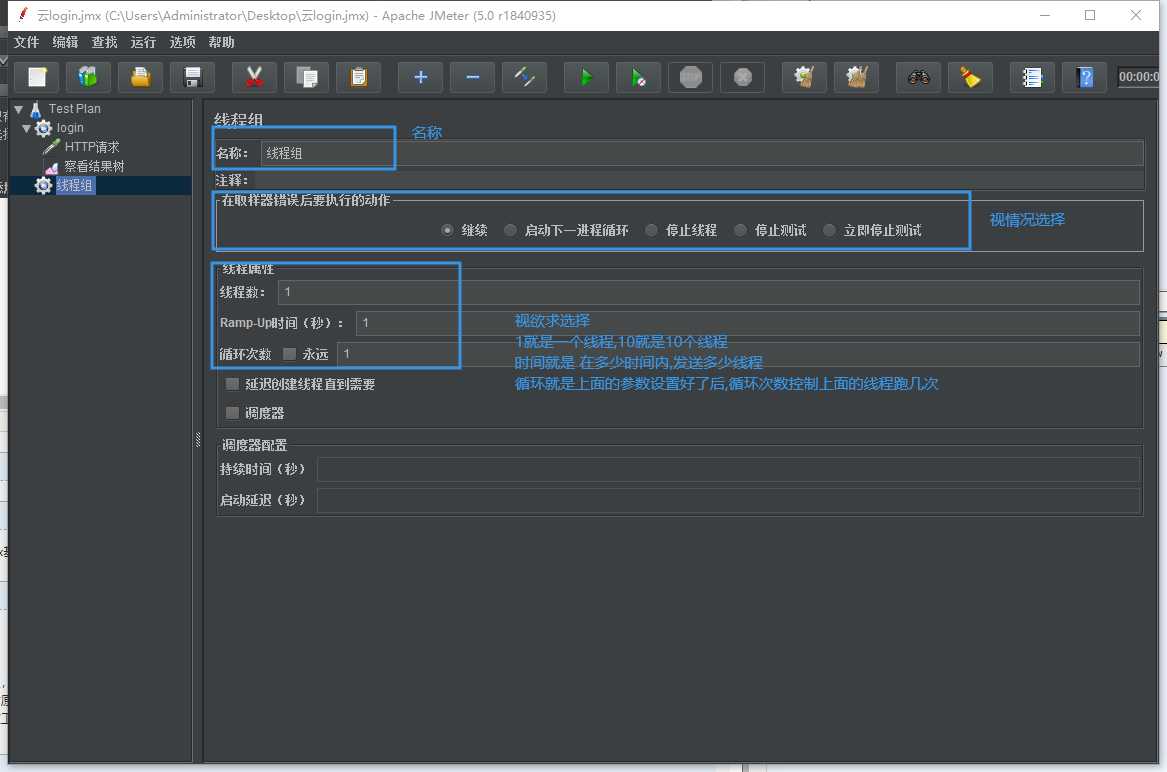Select the 停止测试 radio option
Image resolution: width=1167 pixels, height=772 pixels.
click(740, 230)
